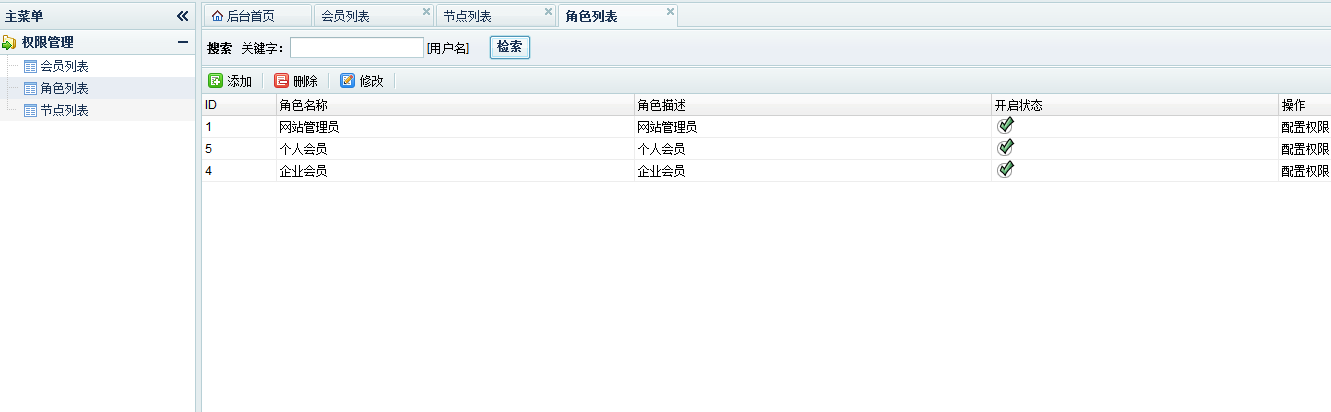Image resolution: width=1331 pixels, height=412 pixels.
Task: Collapse the 权限管理 section with minus
Action: tap(182, 43)
